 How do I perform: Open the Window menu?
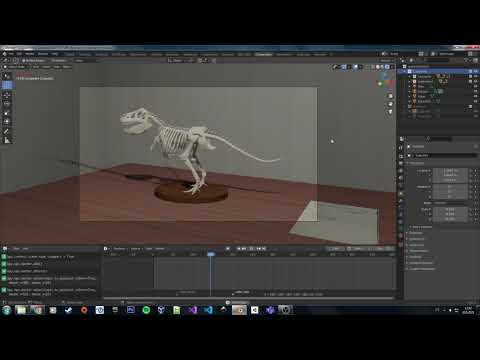tap(43, 54)
